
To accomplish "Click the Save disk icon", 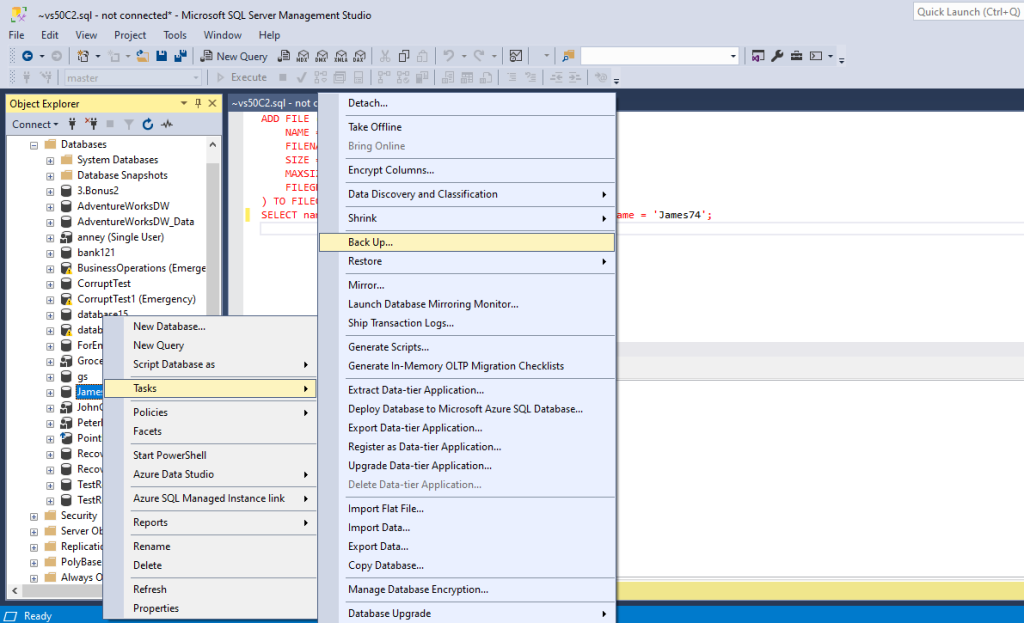I will pyautogui.click(x=161, y=56).
